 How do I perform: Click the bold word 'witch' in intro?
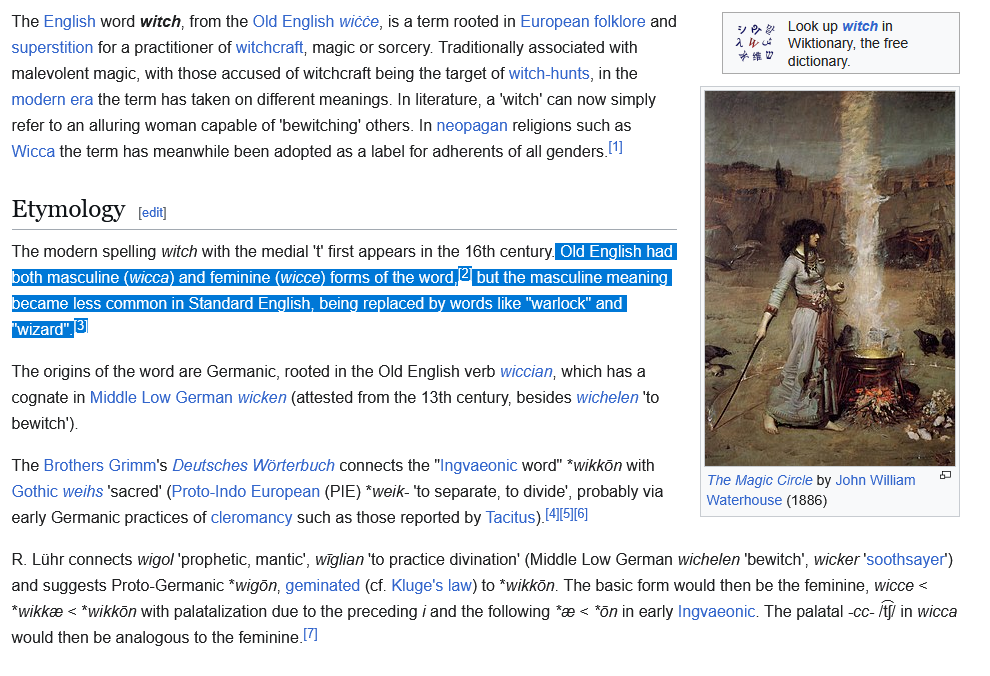(160, 21)
